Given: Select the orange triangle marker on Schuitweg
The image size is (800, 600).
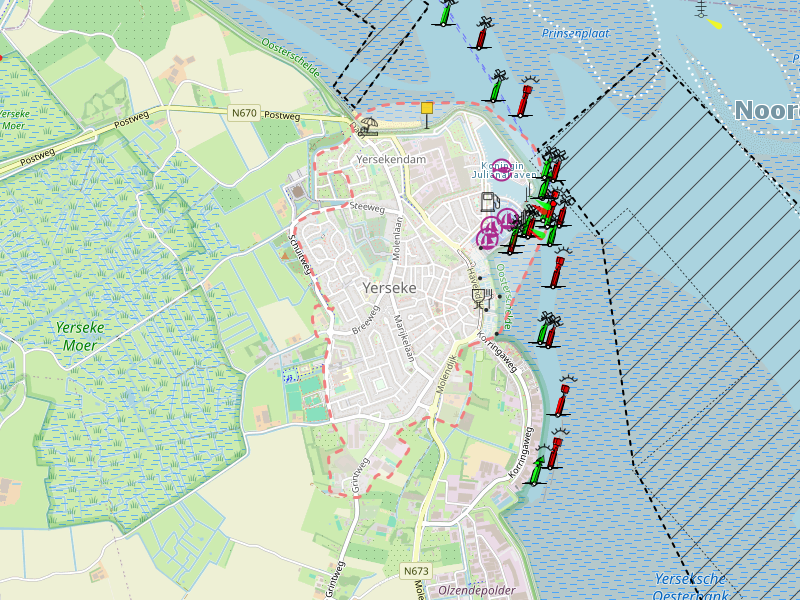Looking at the screenshot, I should pyautogui.click(x=286, y=256).
